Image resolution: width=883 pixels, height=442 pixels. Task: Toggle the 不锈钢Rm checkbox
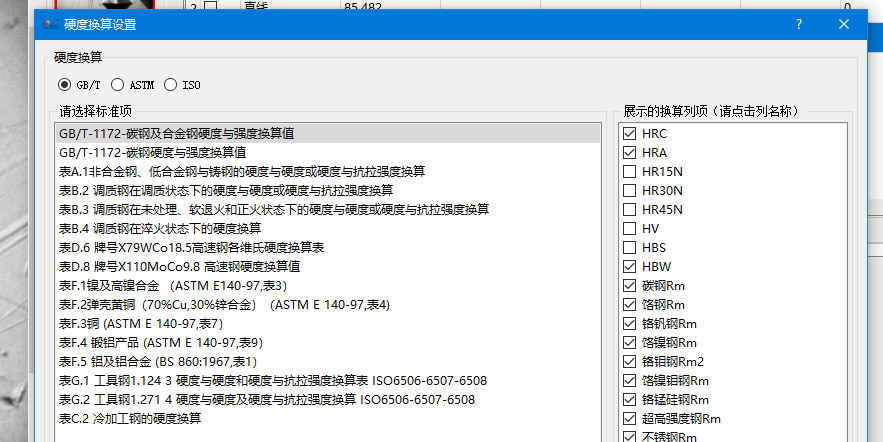(629, 437)
